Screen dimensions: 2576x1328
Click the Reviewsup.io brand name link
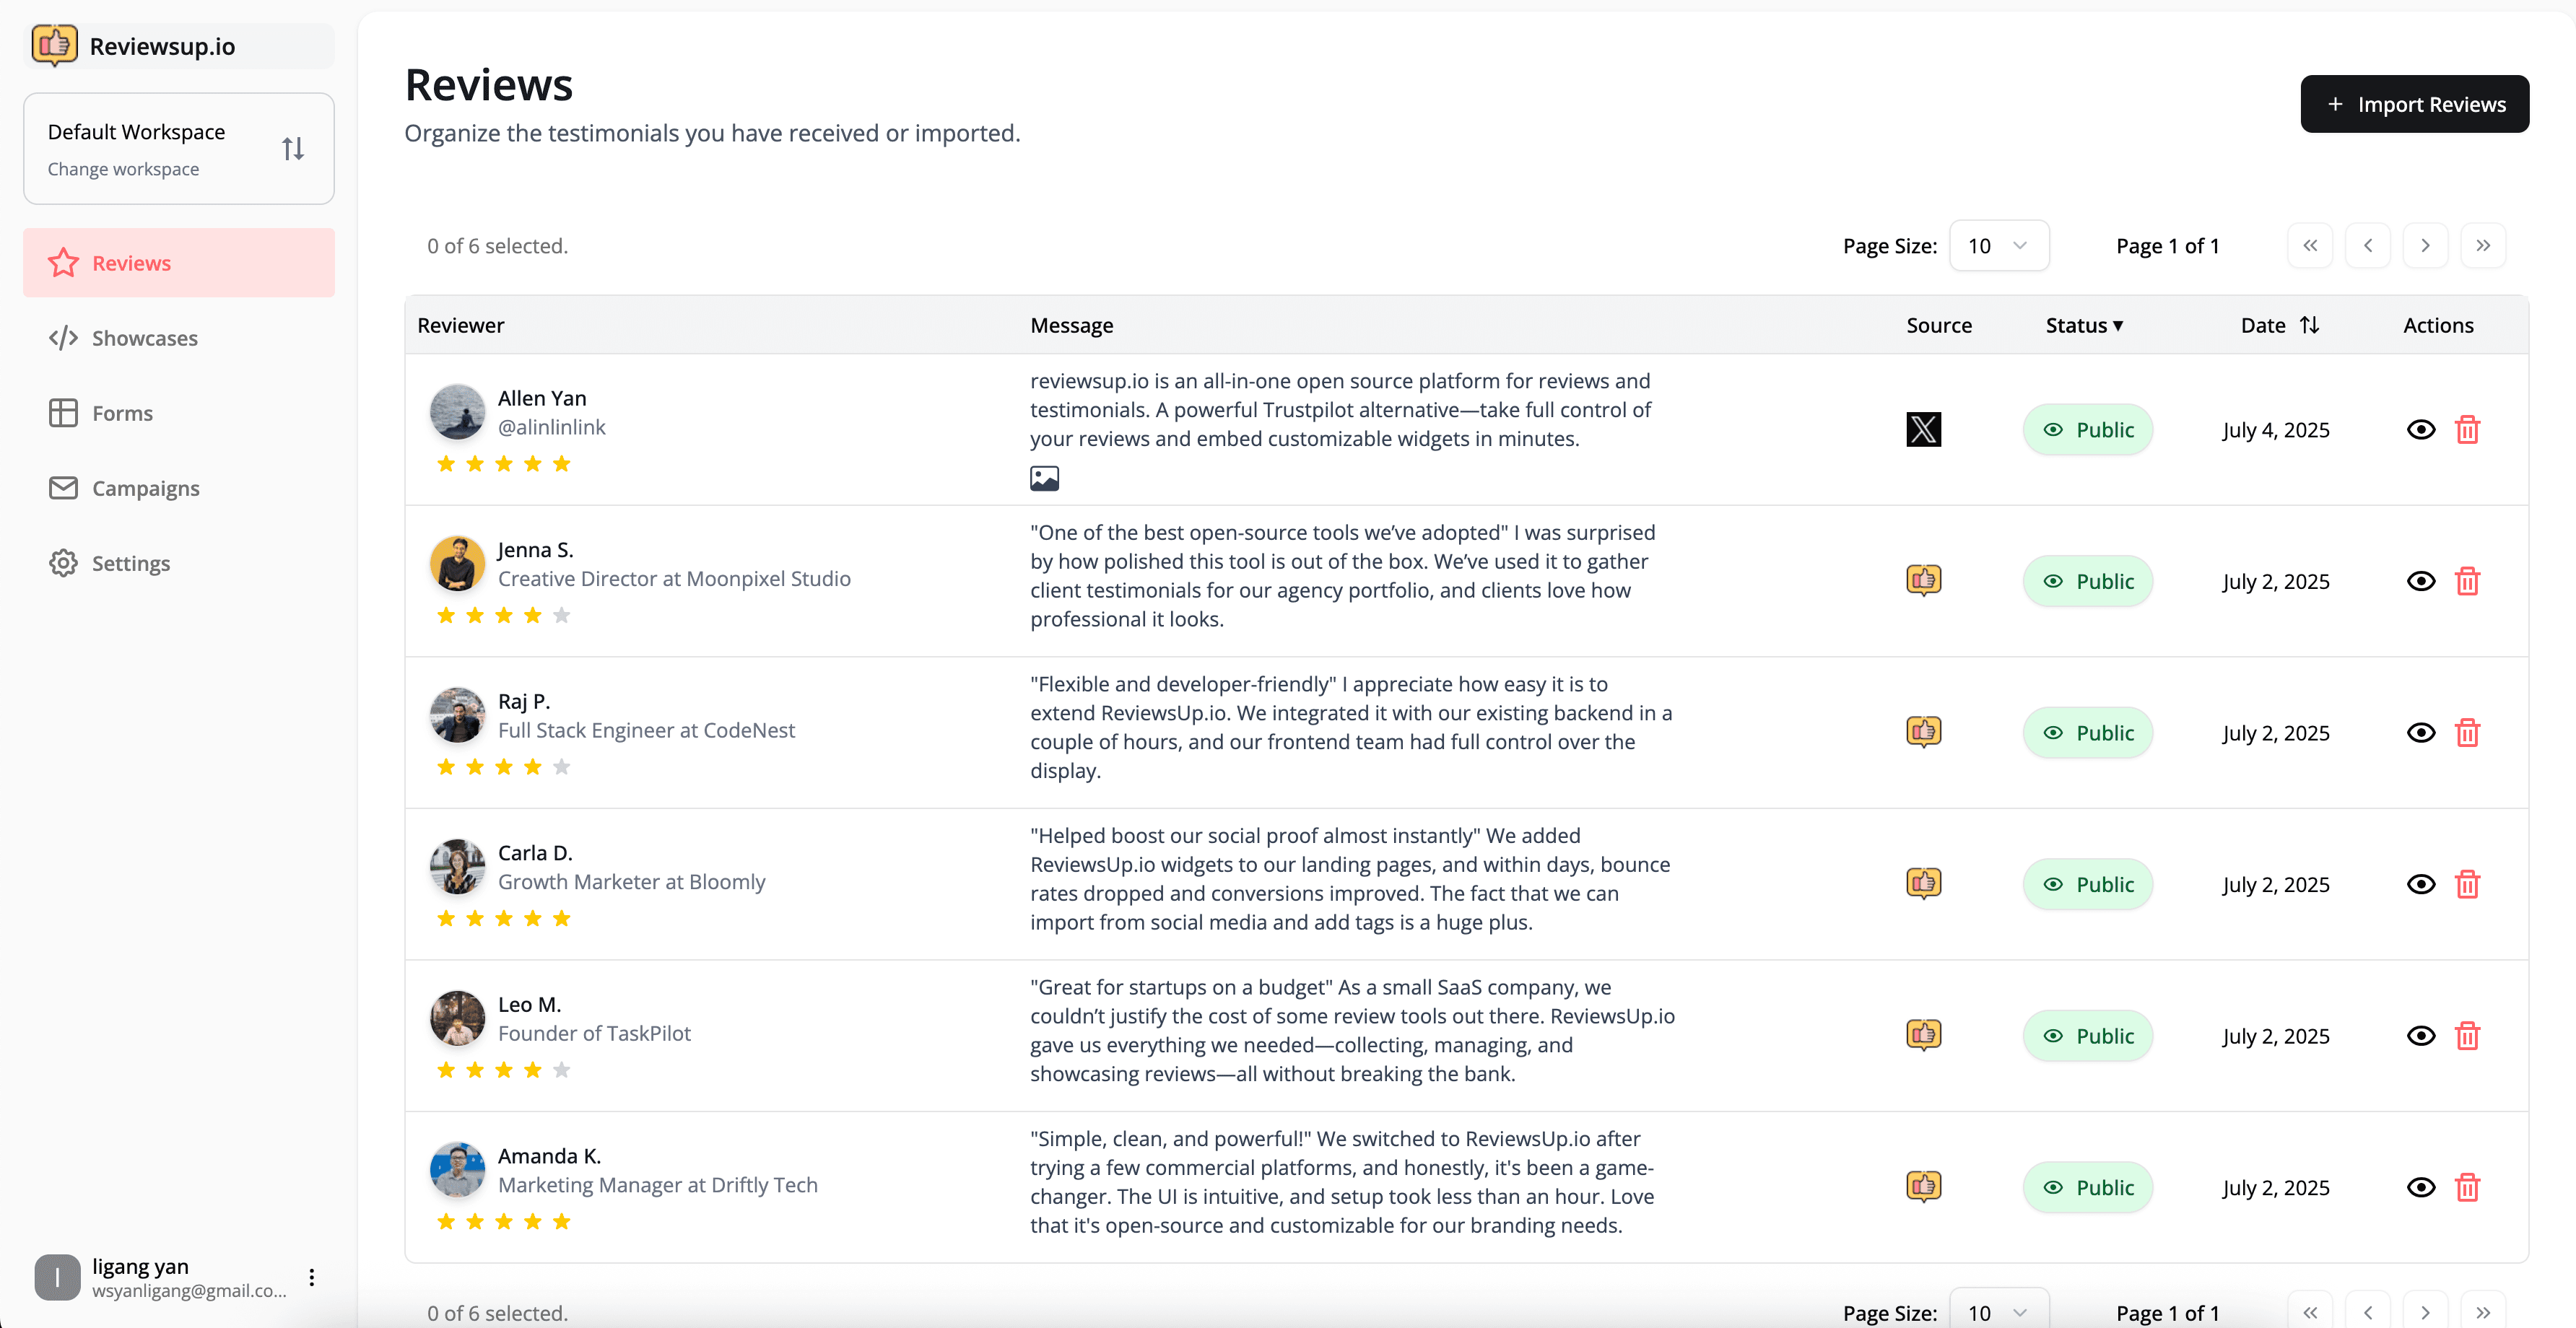tap(162, 46)
